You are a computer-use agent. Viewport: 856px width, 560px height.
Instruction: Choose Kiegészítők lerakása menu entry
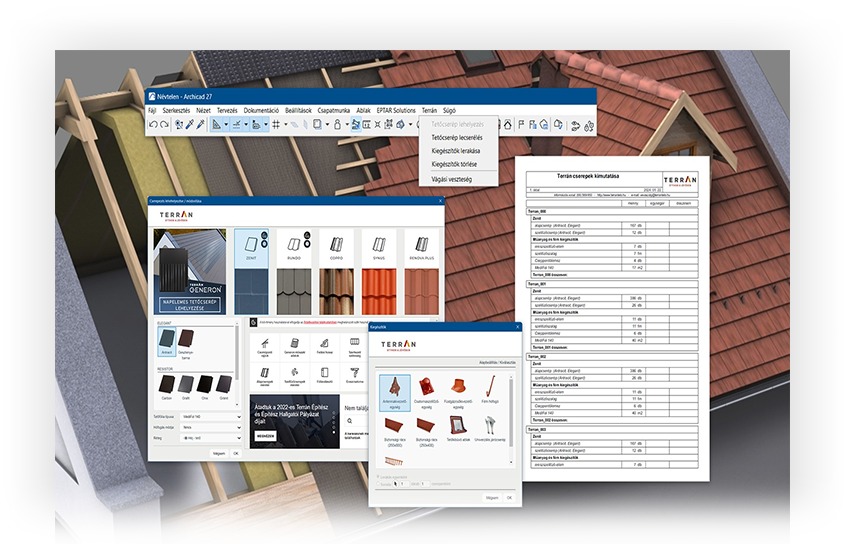pos(456,151)
